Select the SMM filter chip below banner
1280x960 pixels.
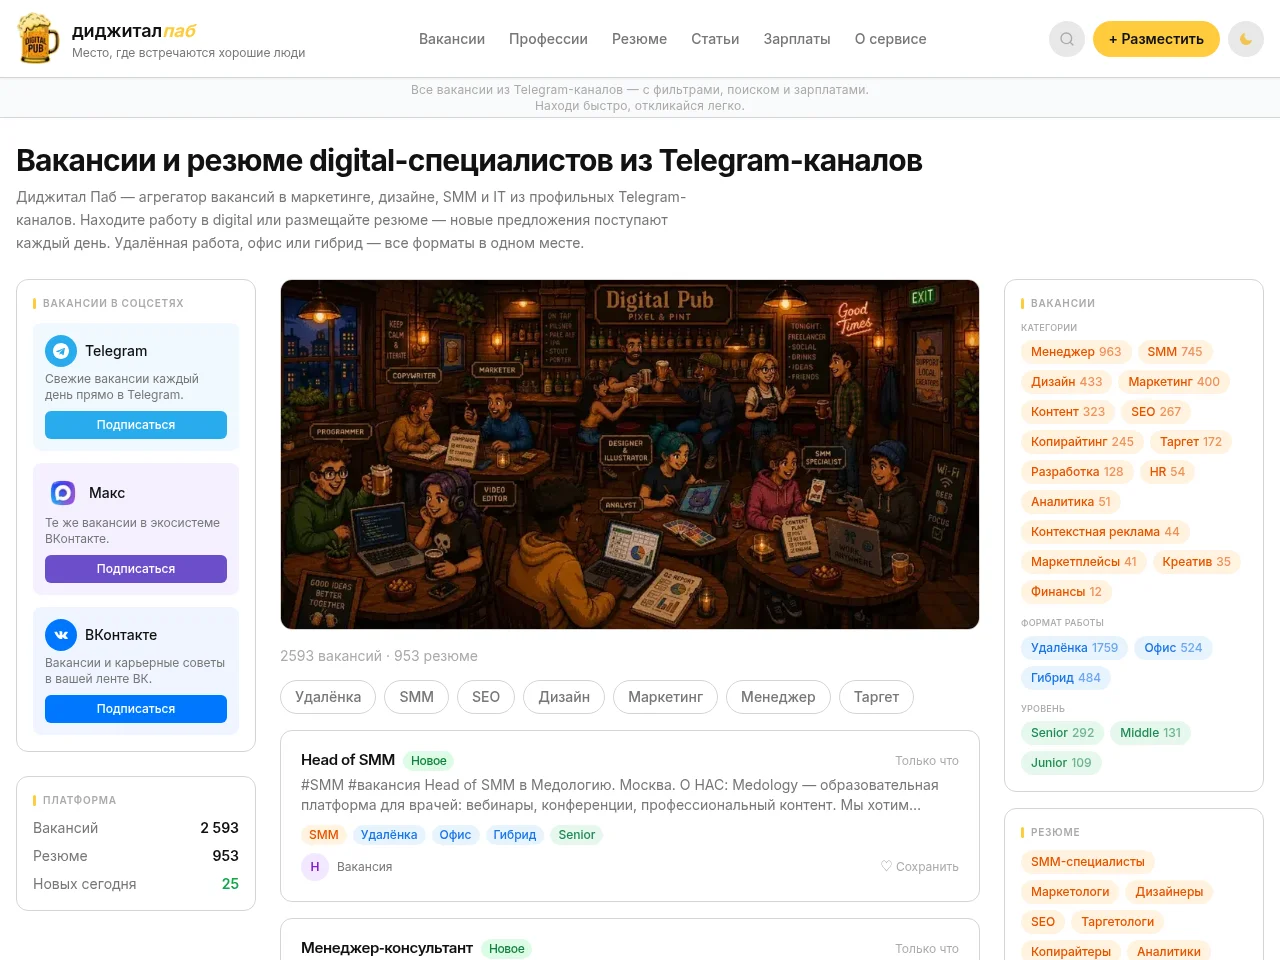tap(416, 697)
